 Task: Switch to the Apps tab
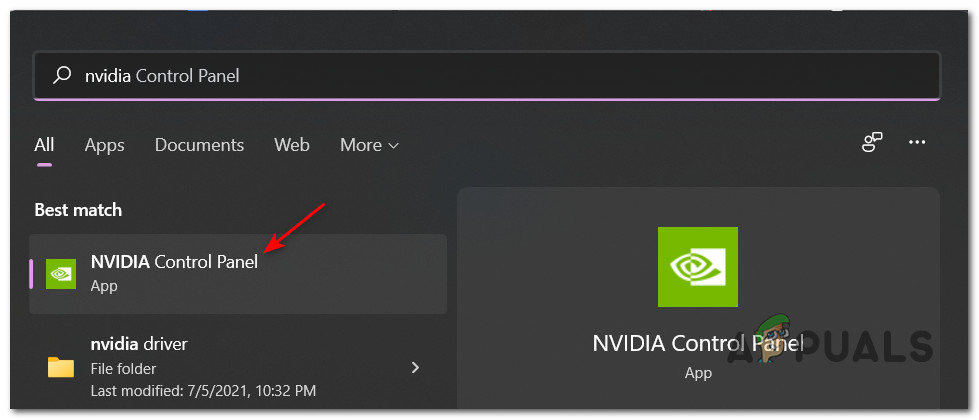pyautogui.click(x=104, y=145)
